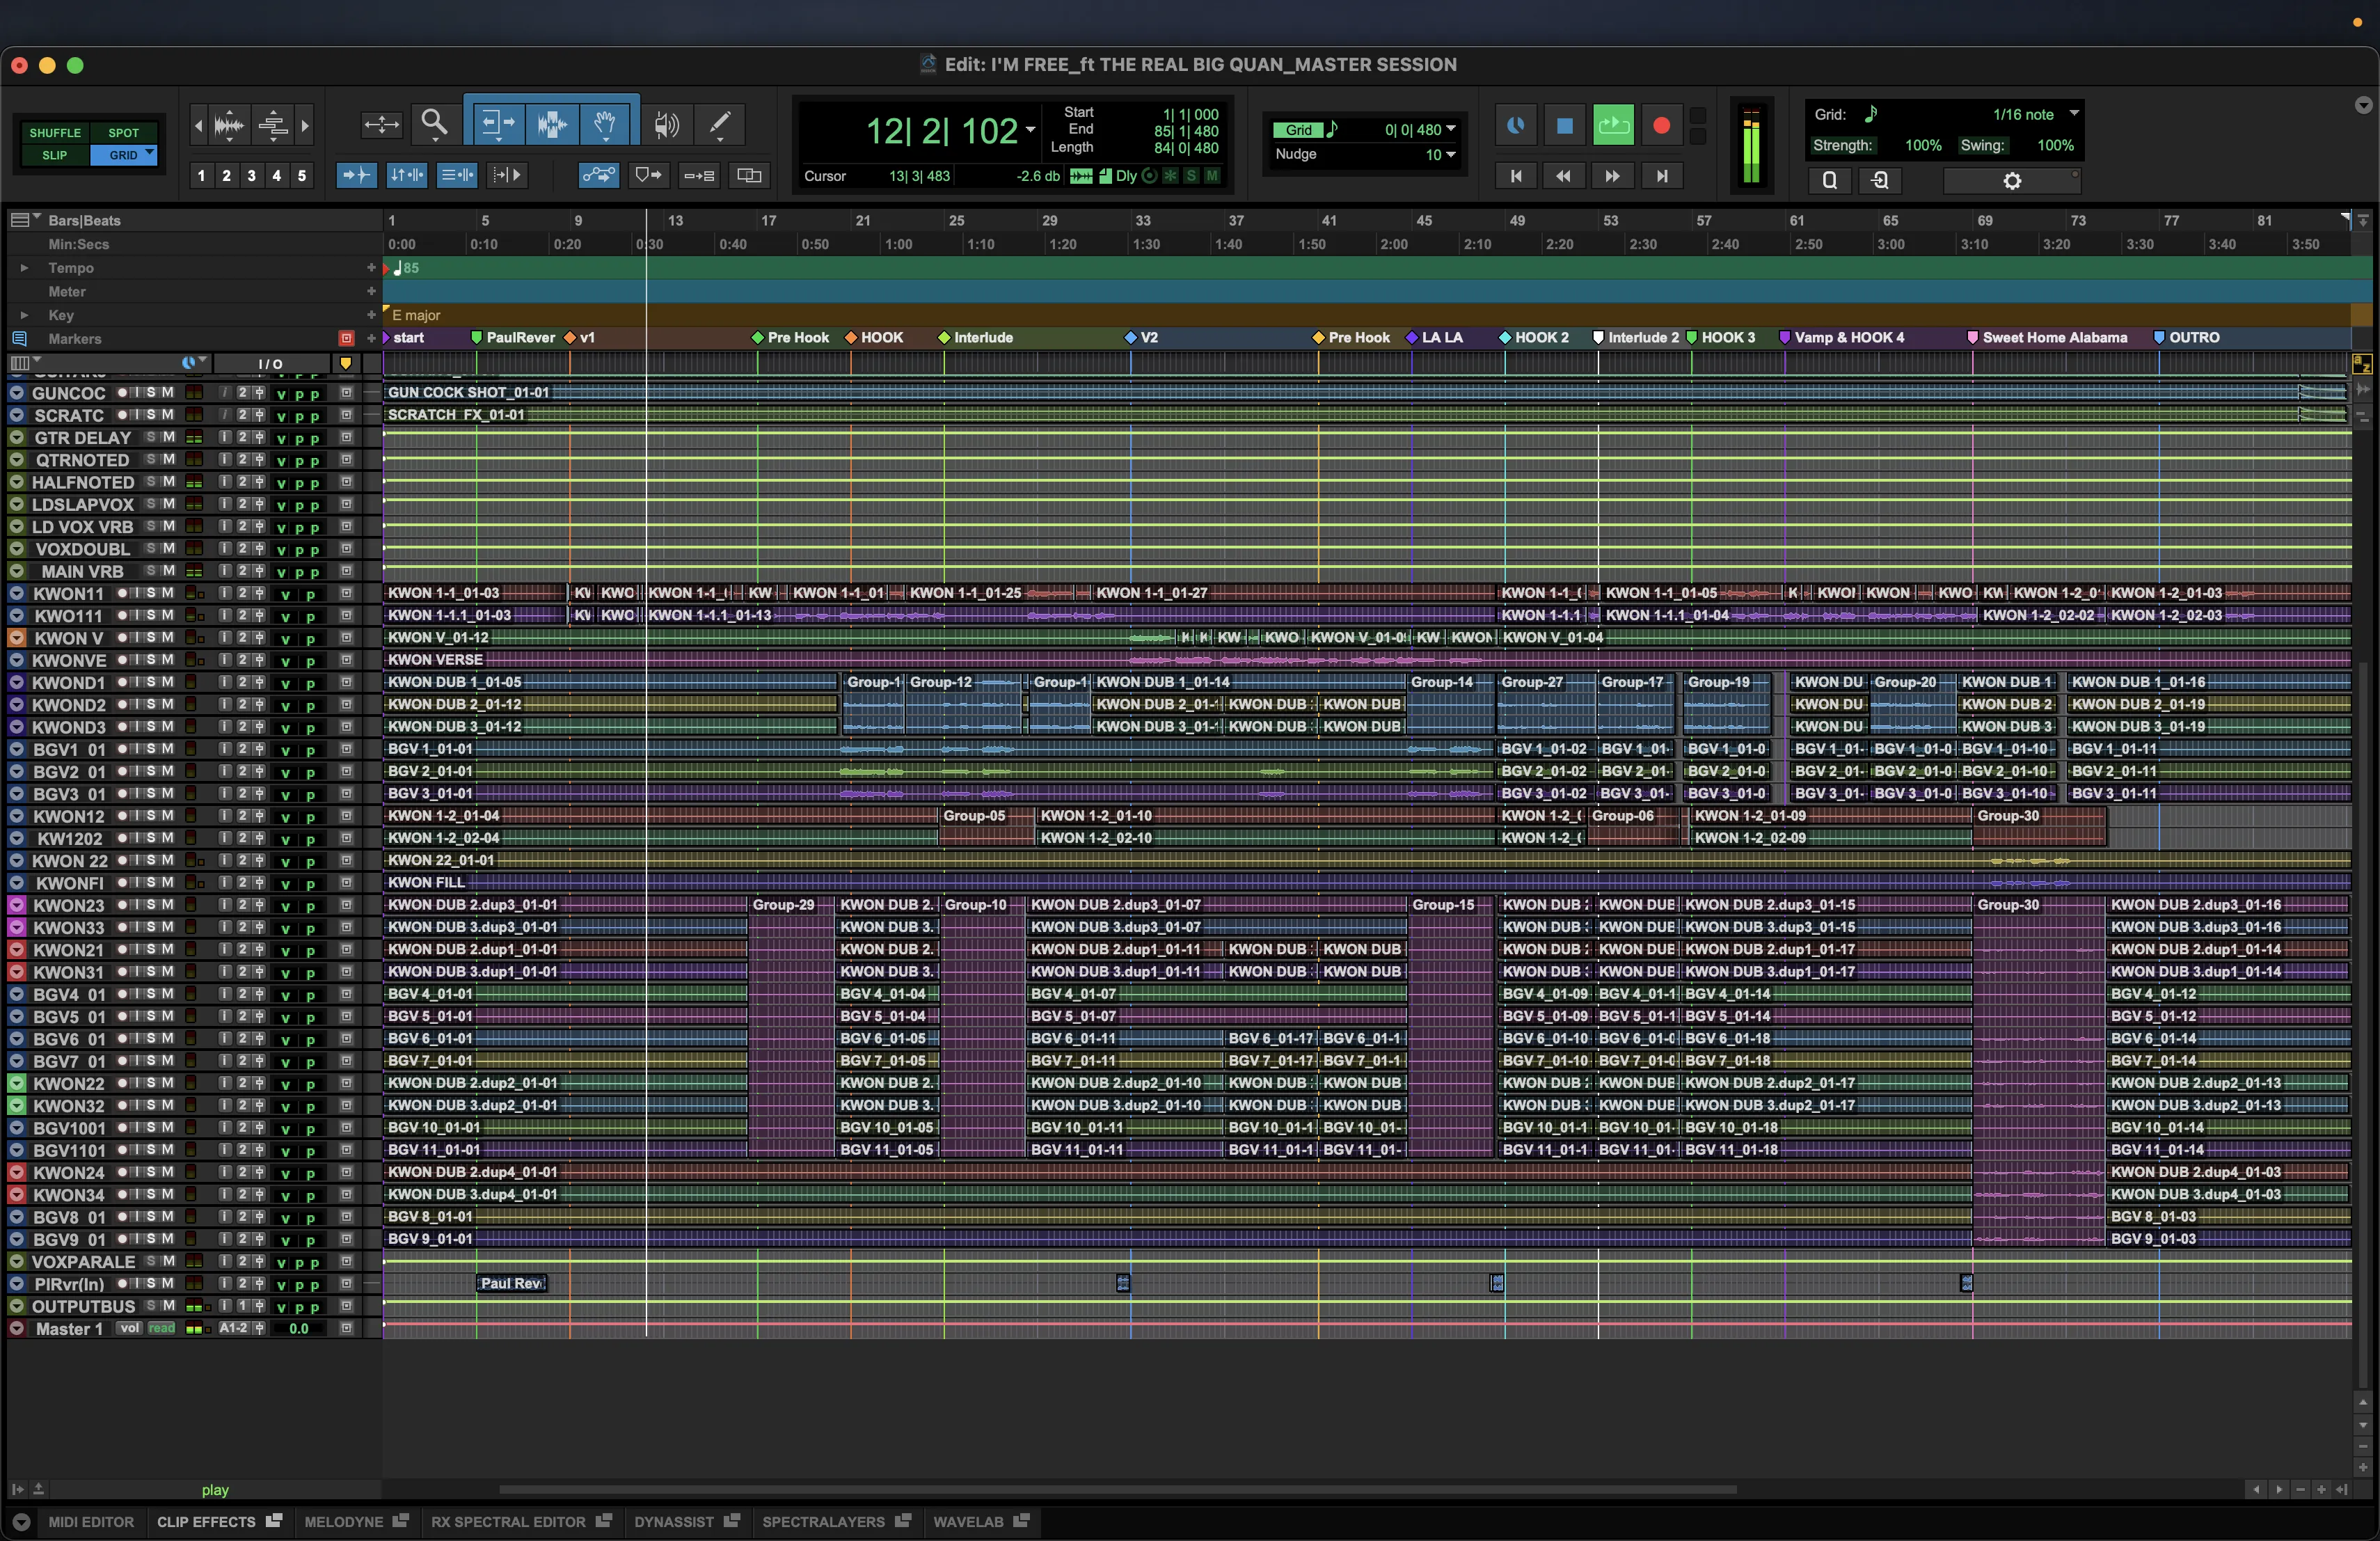Enable SPOT edit mode
2380x1541 pixels.
pyautogui.click(x=123, y=133)
